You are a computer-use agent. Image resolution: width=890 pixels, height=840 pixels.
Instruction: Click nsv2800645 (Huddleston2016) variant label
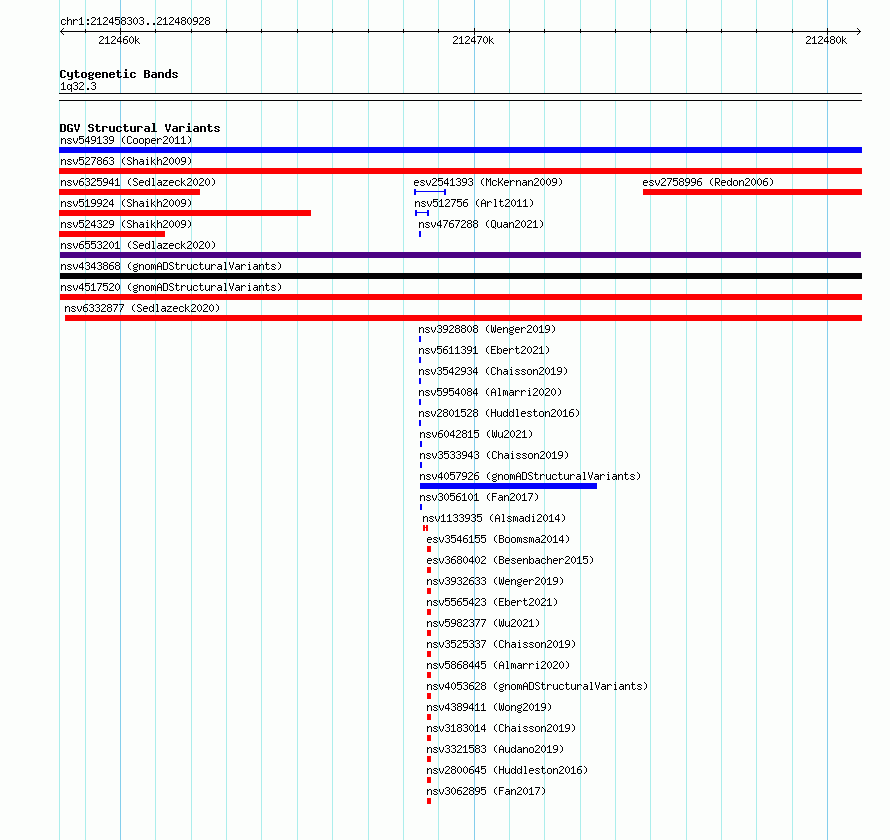(x=507, y=770)
